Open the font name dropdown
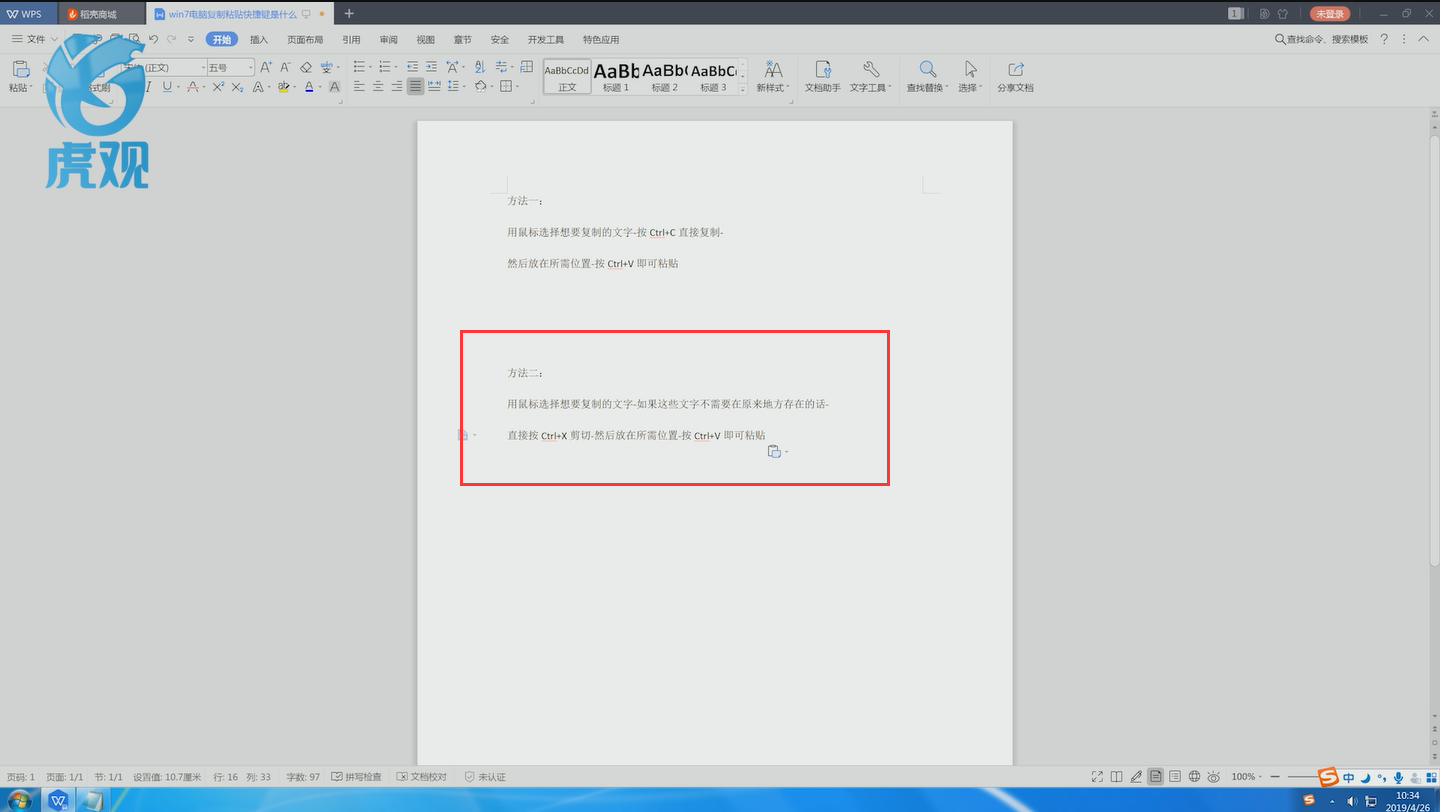Viewport: 1440px width, 812px height. [x=201, y=67]
